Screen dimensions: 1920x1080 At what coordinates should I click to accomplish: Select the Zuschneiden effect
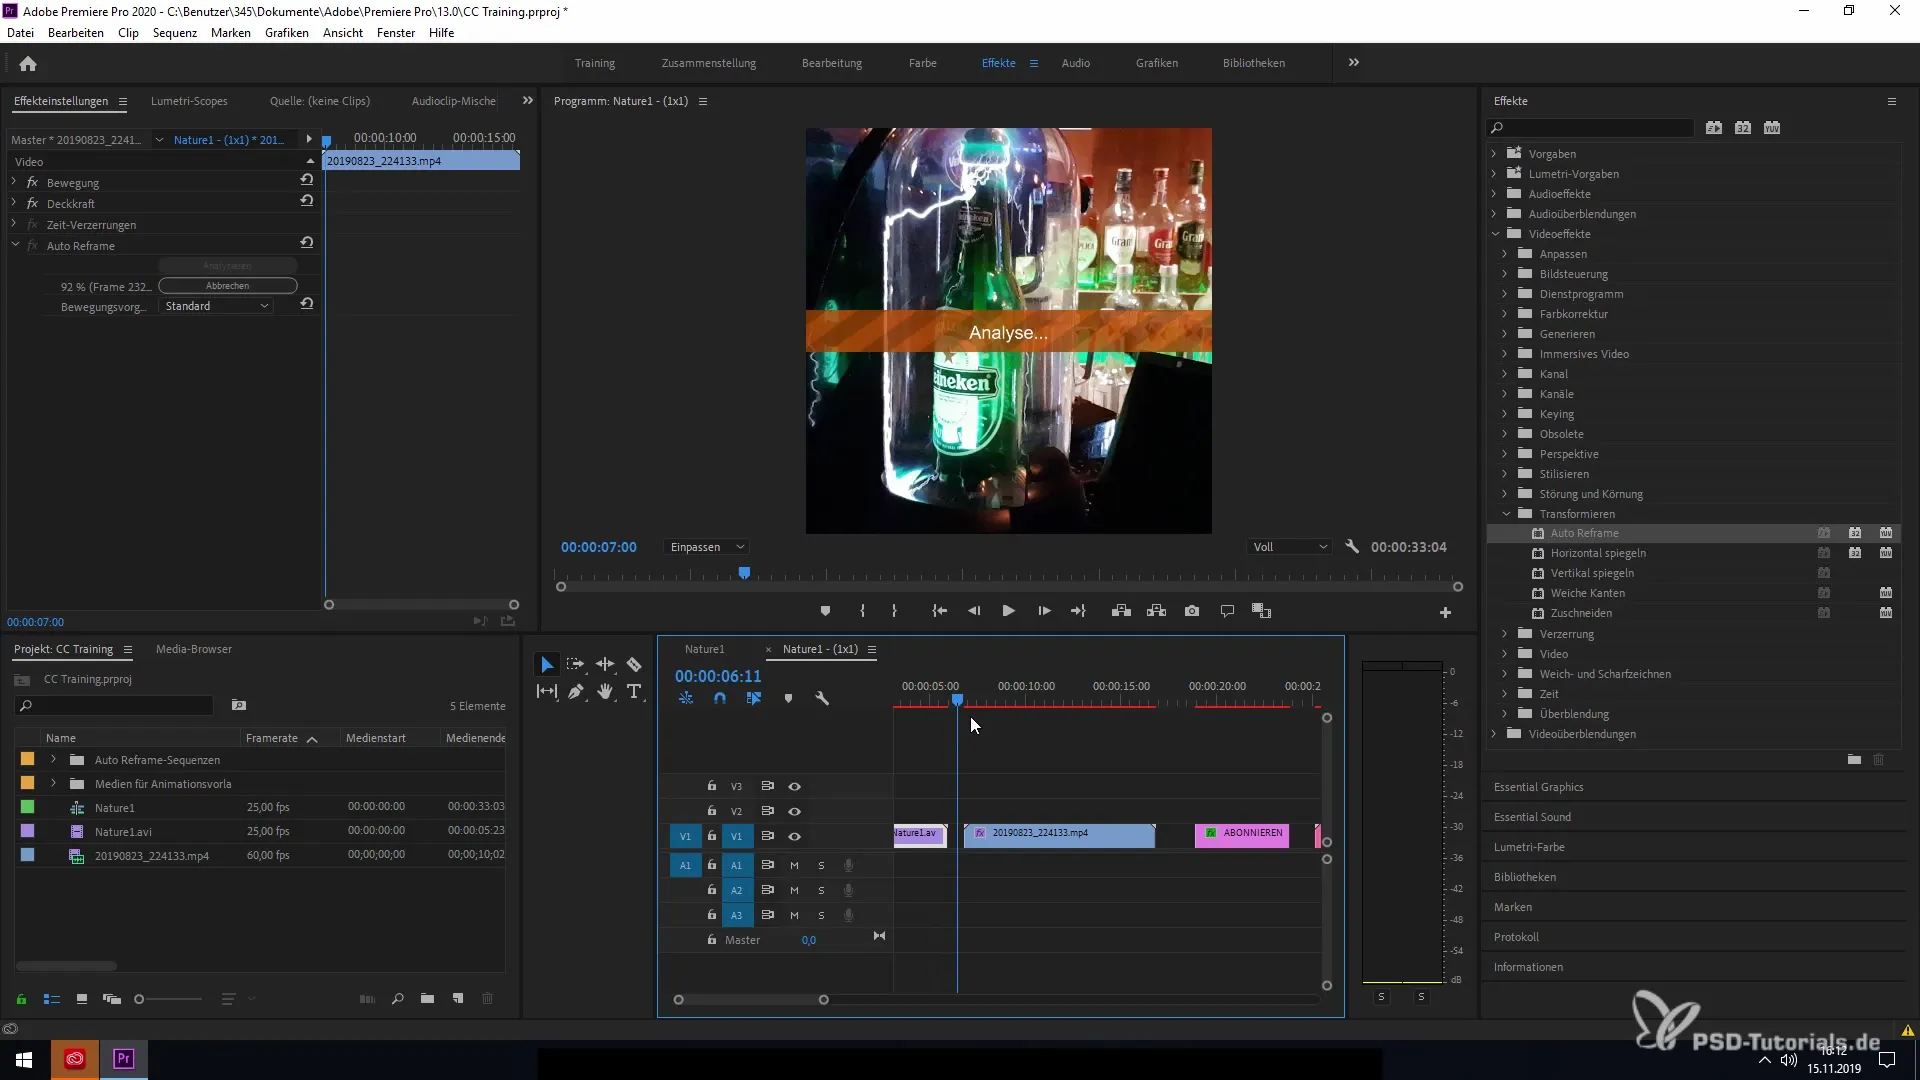coord(1580,613)
